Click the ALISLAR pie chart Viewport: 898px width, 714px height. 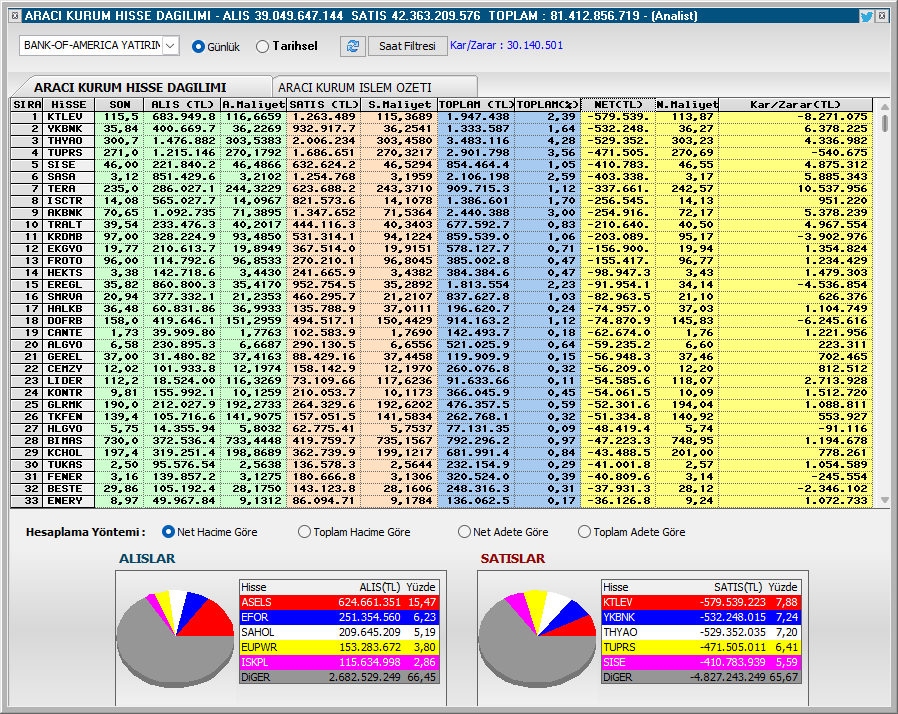point(176,637)
